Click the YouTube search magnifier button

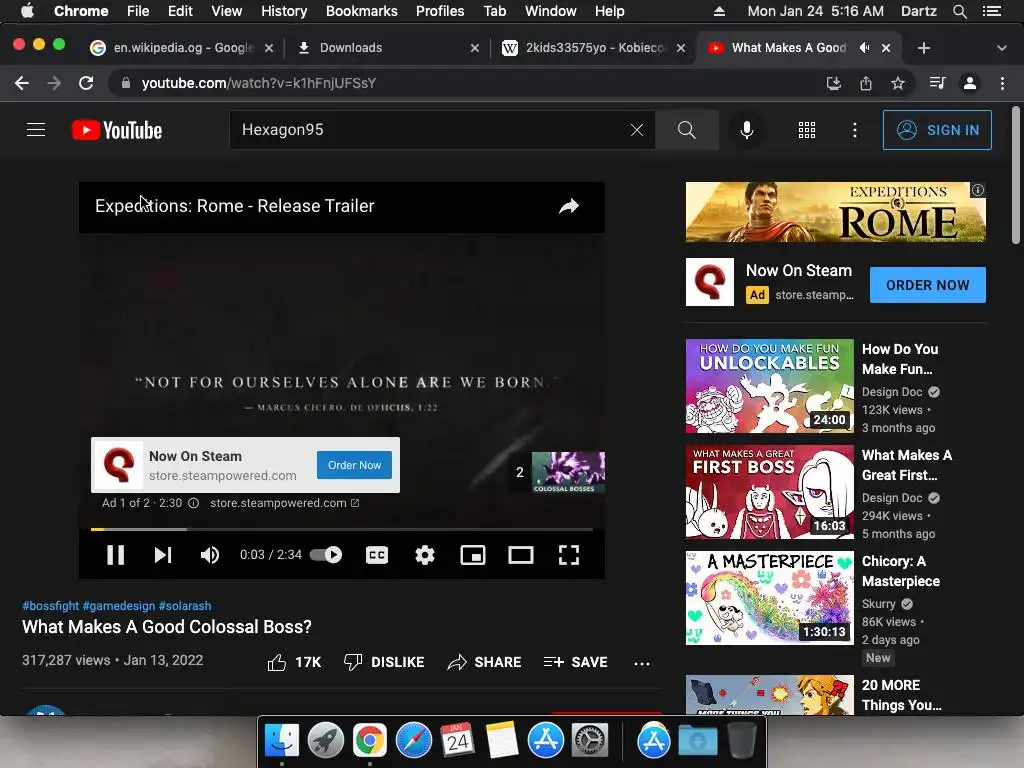click(x=686, y=130)
